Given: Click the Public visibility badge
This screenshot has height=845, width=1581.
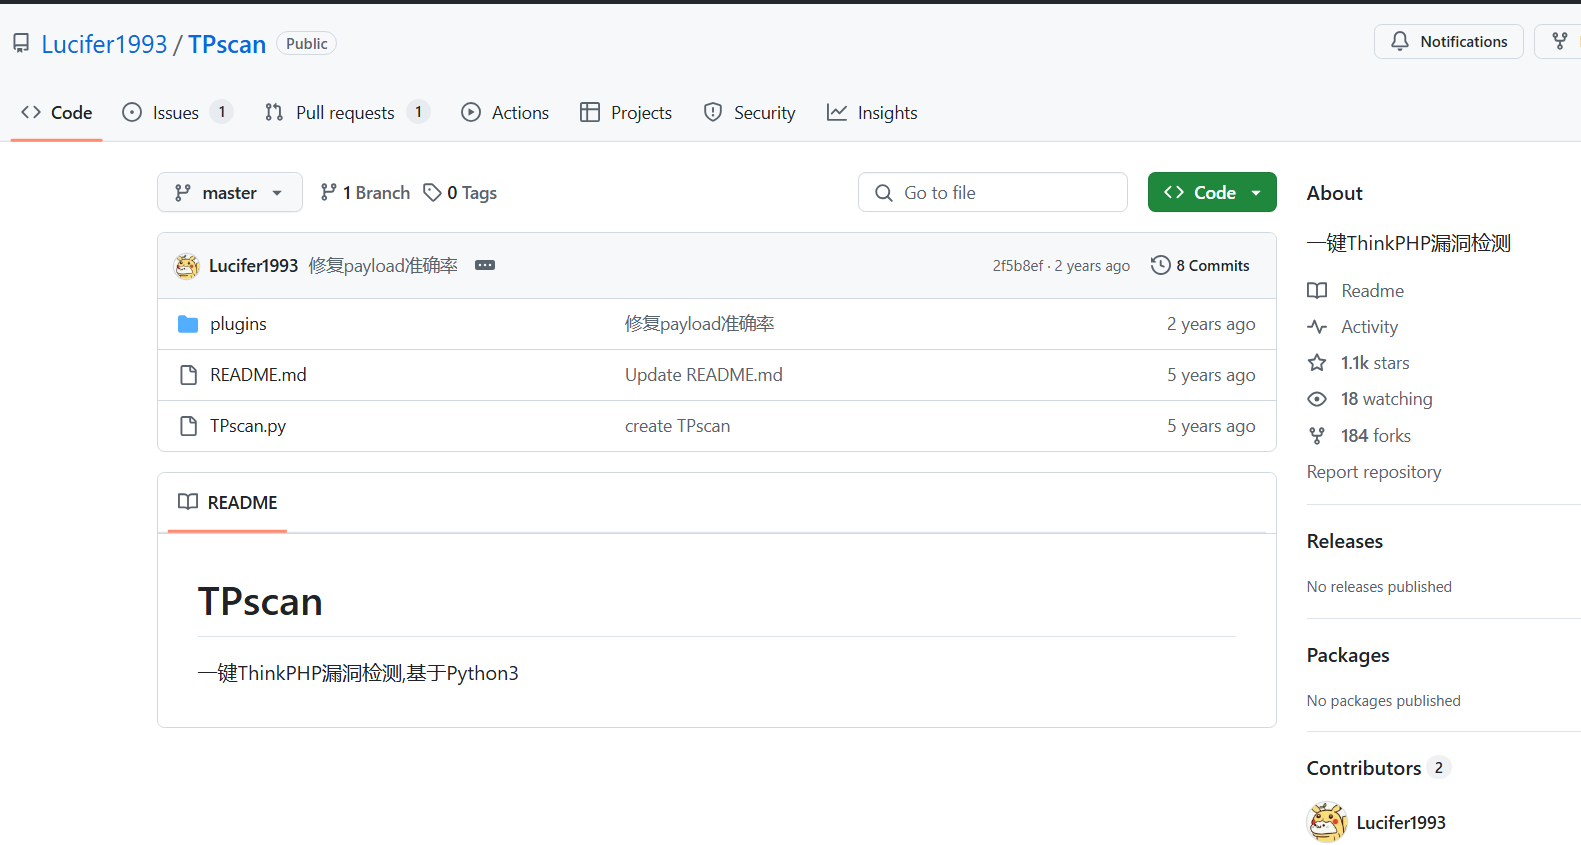Looking at the screenshot, I should coord(307,44).
